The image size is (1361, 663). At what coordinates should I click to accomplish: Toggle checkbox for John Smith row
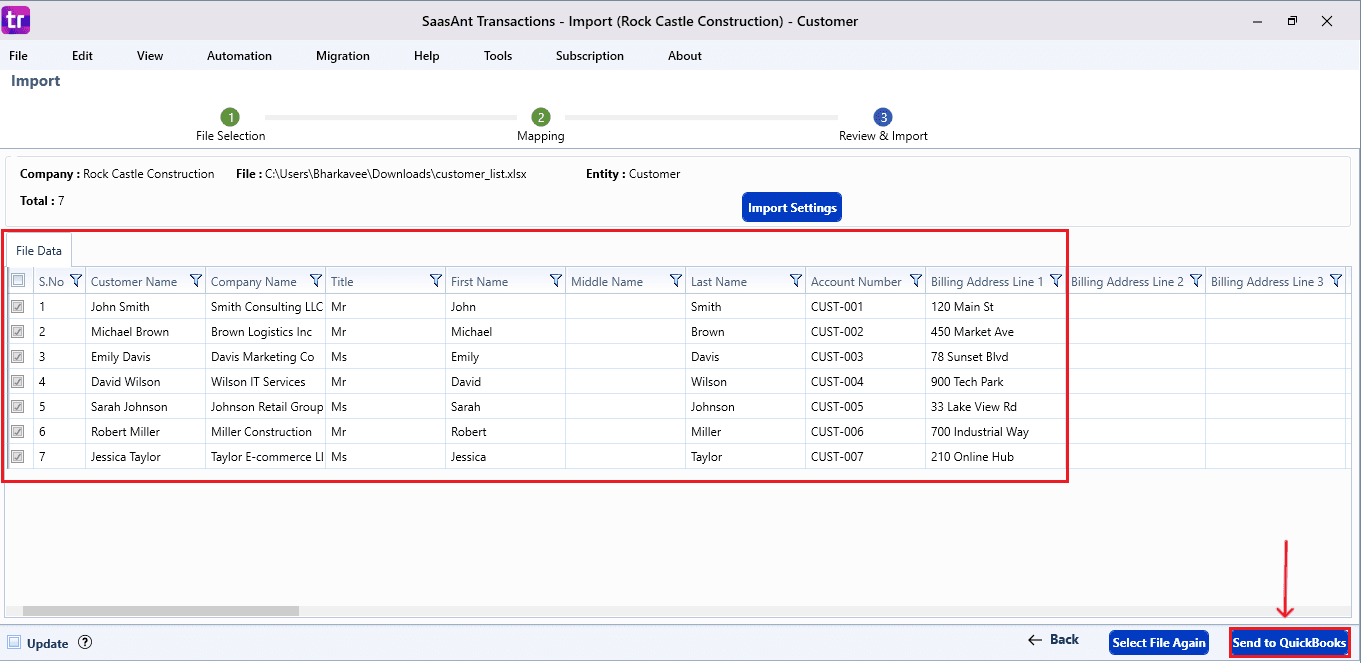18,307
